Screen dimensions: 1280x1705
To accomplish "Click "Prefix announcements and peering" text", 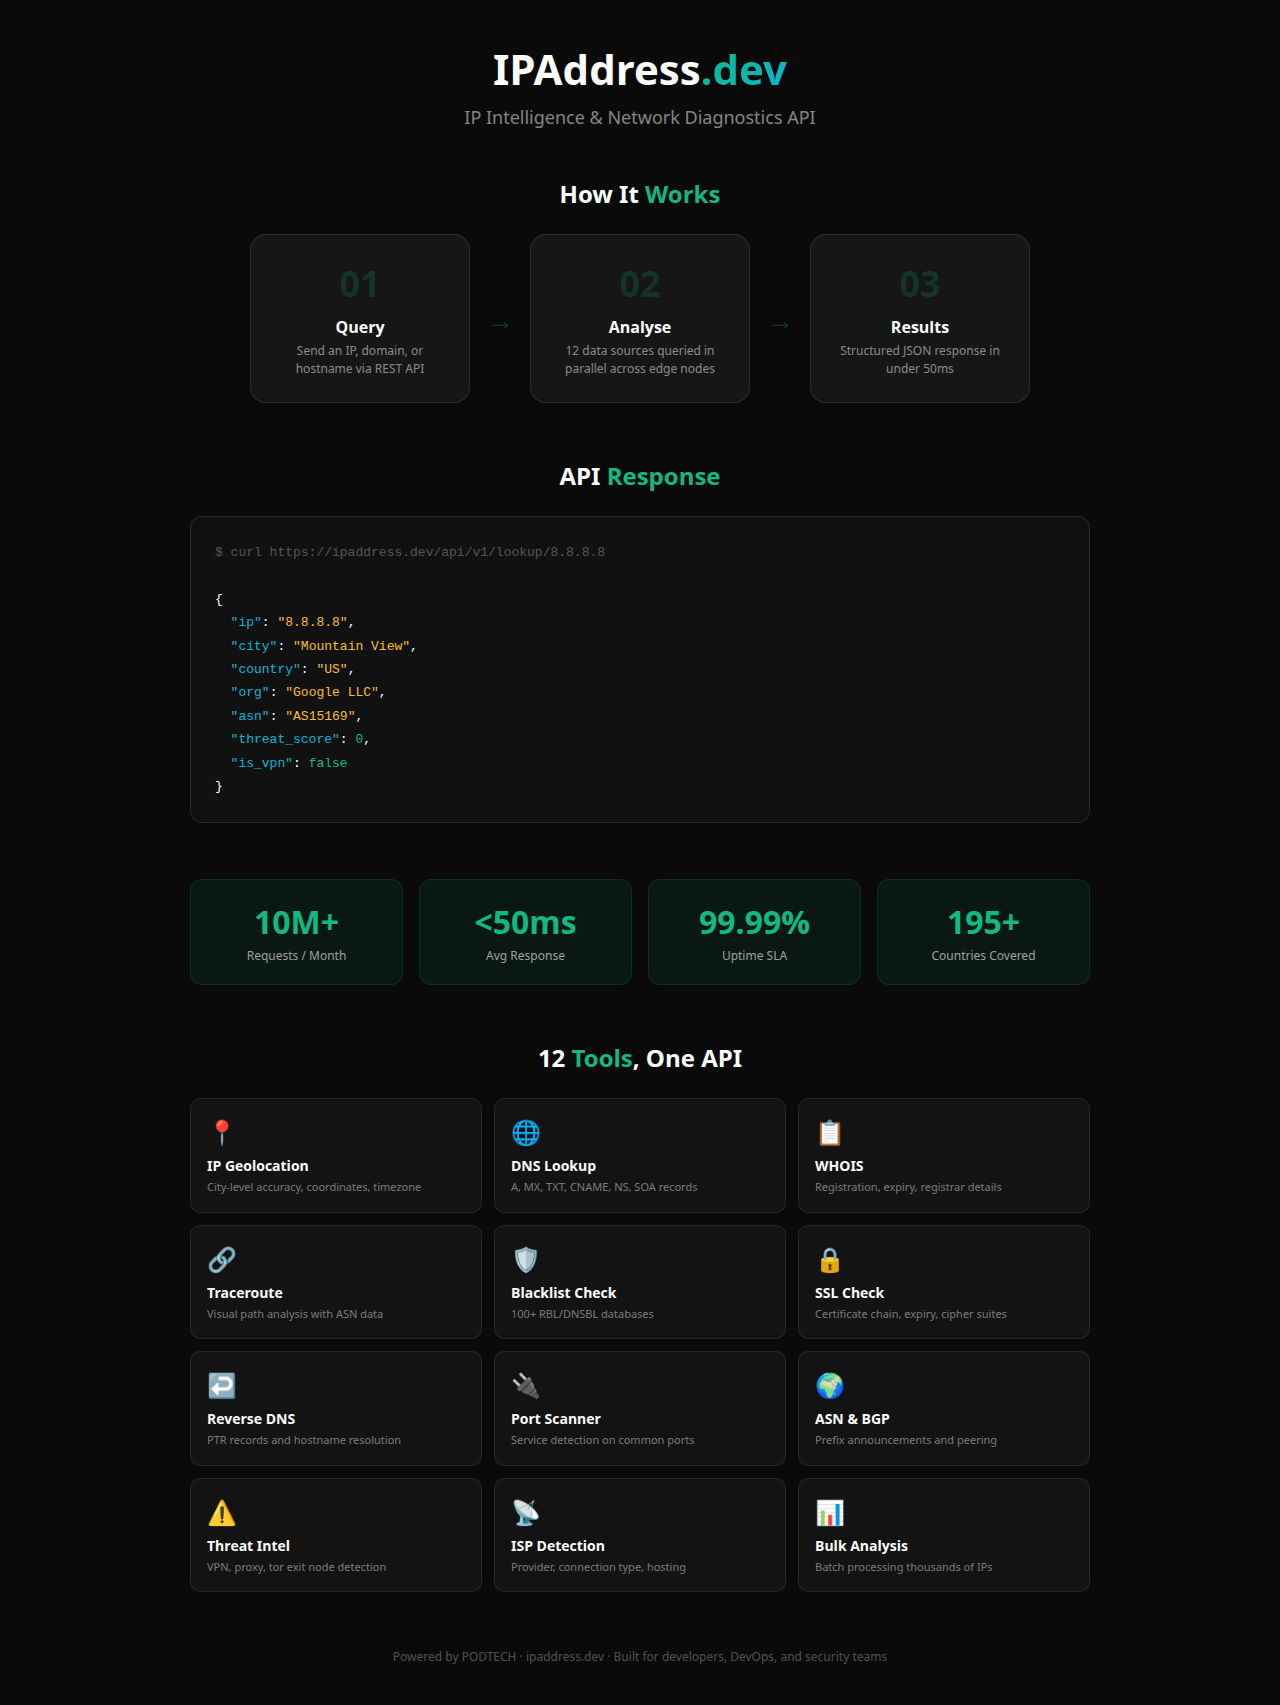I will tap(906, 1440).
